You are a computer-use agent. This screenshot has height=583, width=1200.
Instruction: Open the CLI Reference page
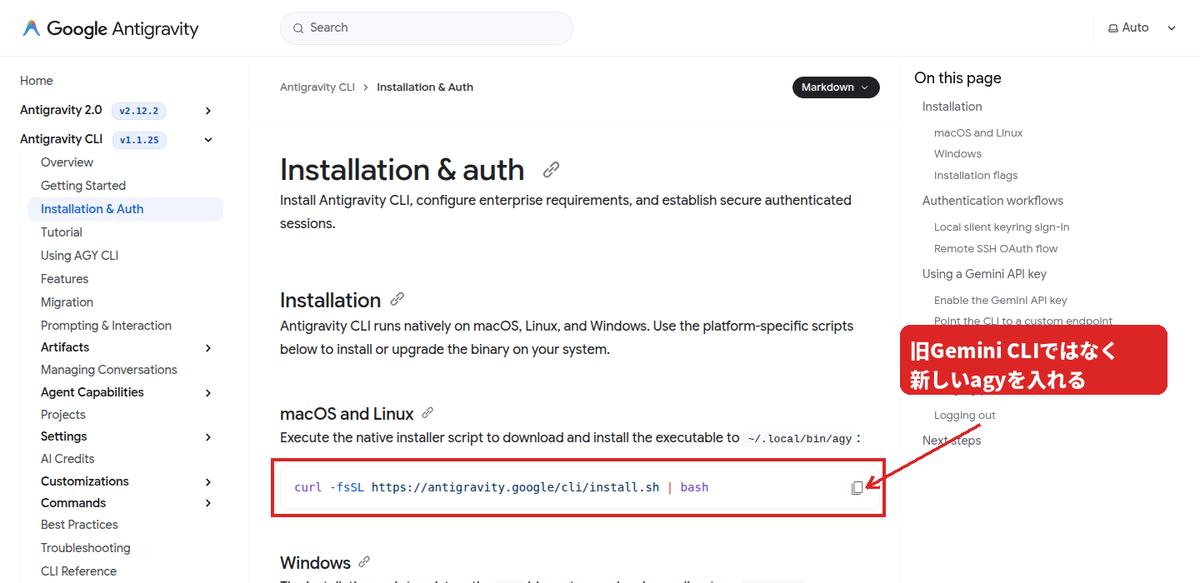coord(78,572)
